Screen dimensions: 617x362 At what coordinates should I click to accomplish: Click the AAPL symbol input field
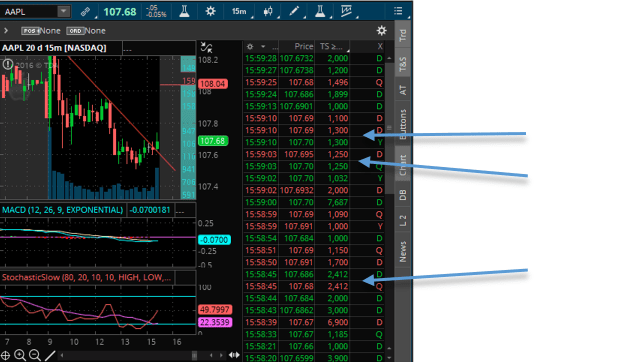point(30,11)
